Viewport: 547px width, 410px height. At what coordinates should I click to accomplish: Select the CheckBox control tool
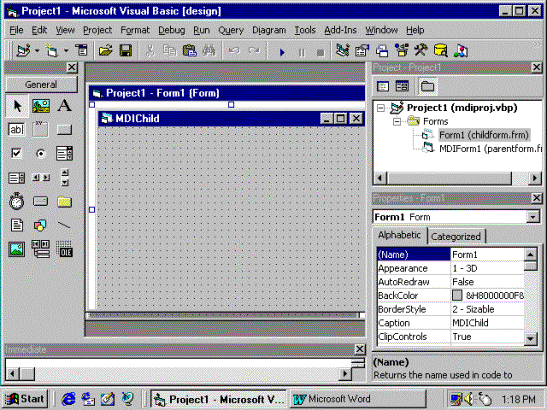point(16,153)
